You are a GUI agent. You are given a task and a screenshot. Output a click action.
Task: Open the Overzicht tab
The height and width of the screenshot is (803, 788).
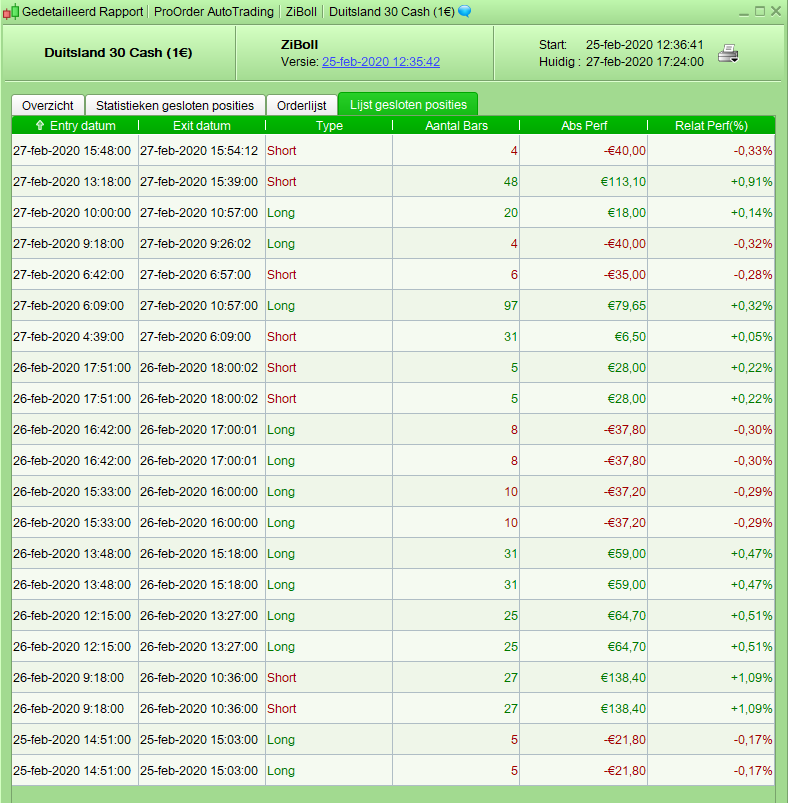tap(48, 105)
